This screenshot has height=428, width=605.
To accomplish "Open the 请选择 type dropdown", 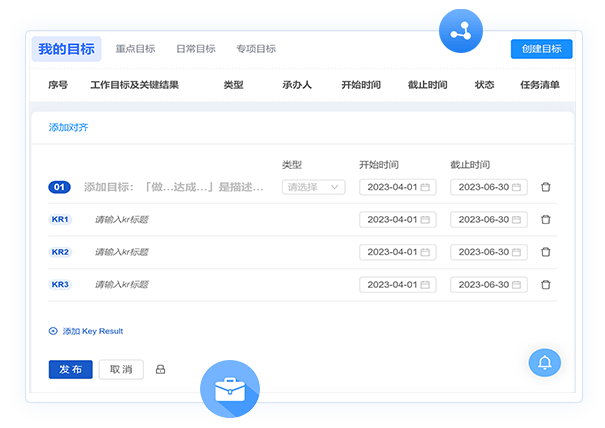I will tap(313, 187).
